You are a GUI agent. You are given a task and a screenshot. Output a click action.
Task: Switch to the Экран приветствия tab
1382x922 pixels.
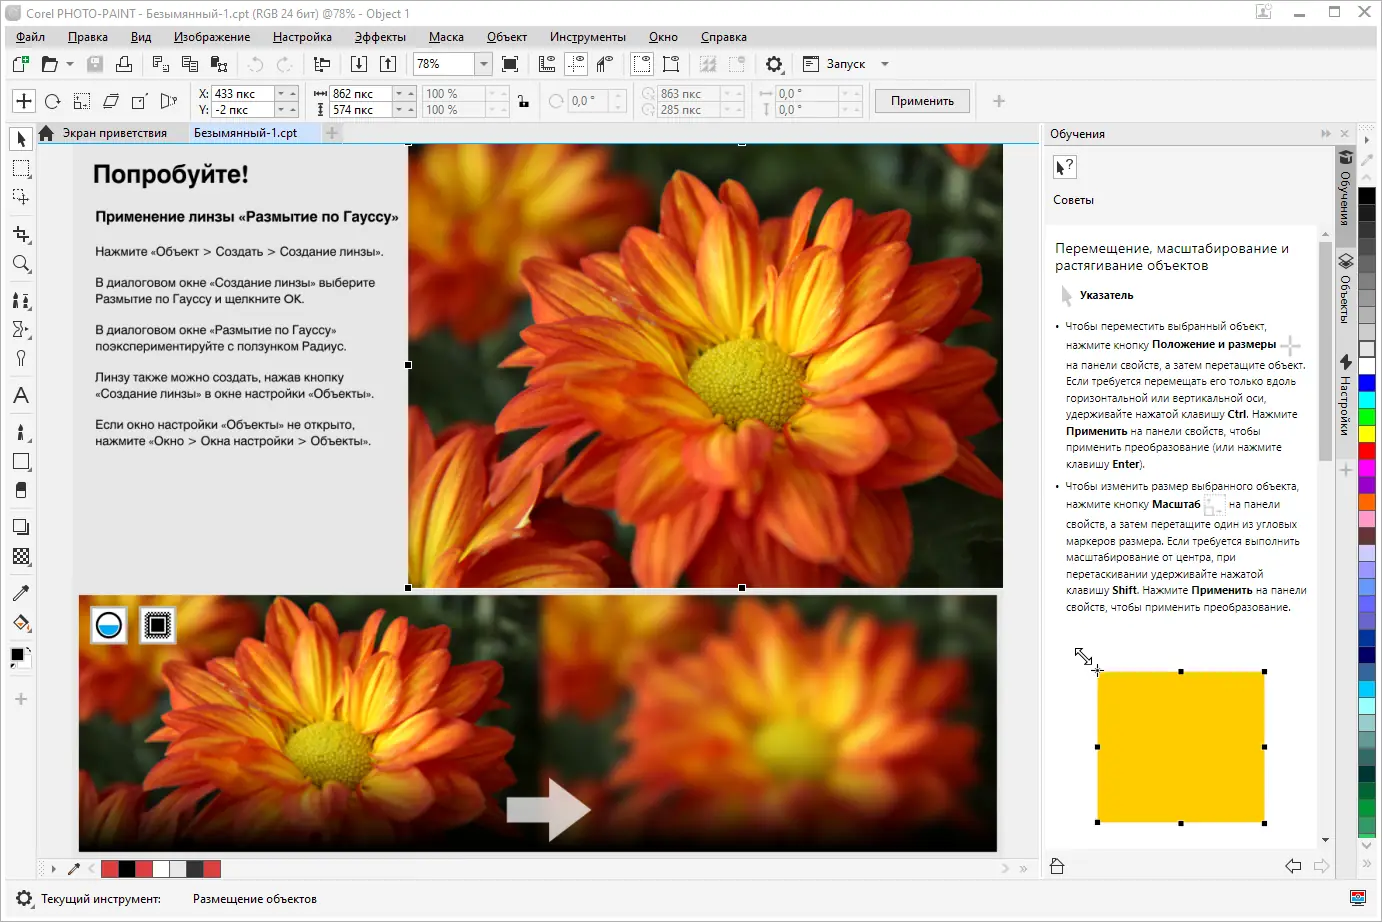click(x=118, y=133)
